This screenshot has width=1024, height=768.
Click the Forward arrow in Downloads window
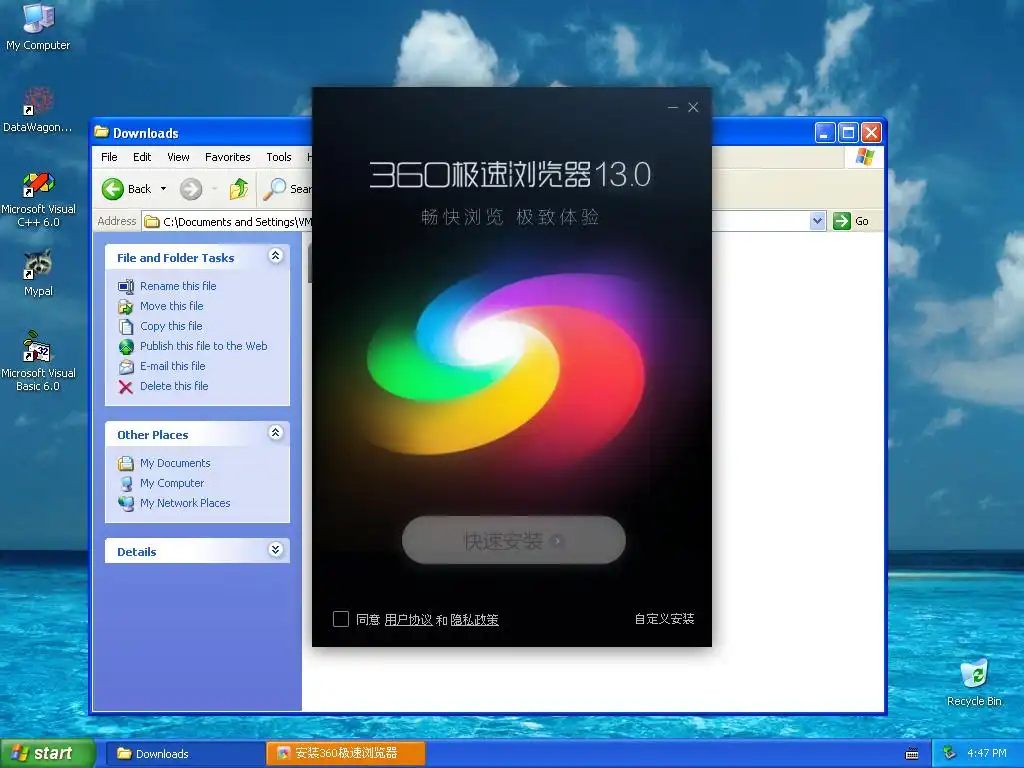click(x=191, y=189)
